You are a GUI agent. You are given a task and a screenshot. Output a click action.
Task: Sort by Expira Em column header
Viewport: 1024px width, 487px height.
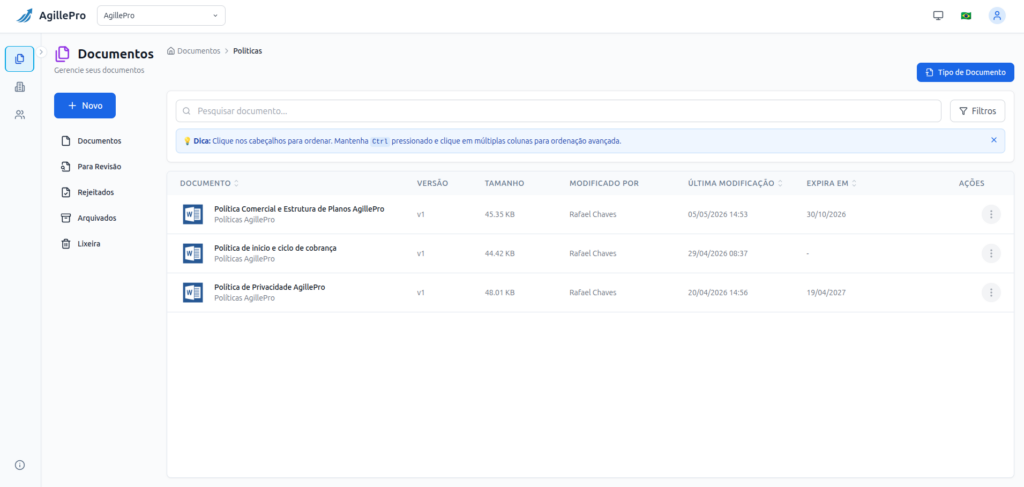click(x=831, y=183)
